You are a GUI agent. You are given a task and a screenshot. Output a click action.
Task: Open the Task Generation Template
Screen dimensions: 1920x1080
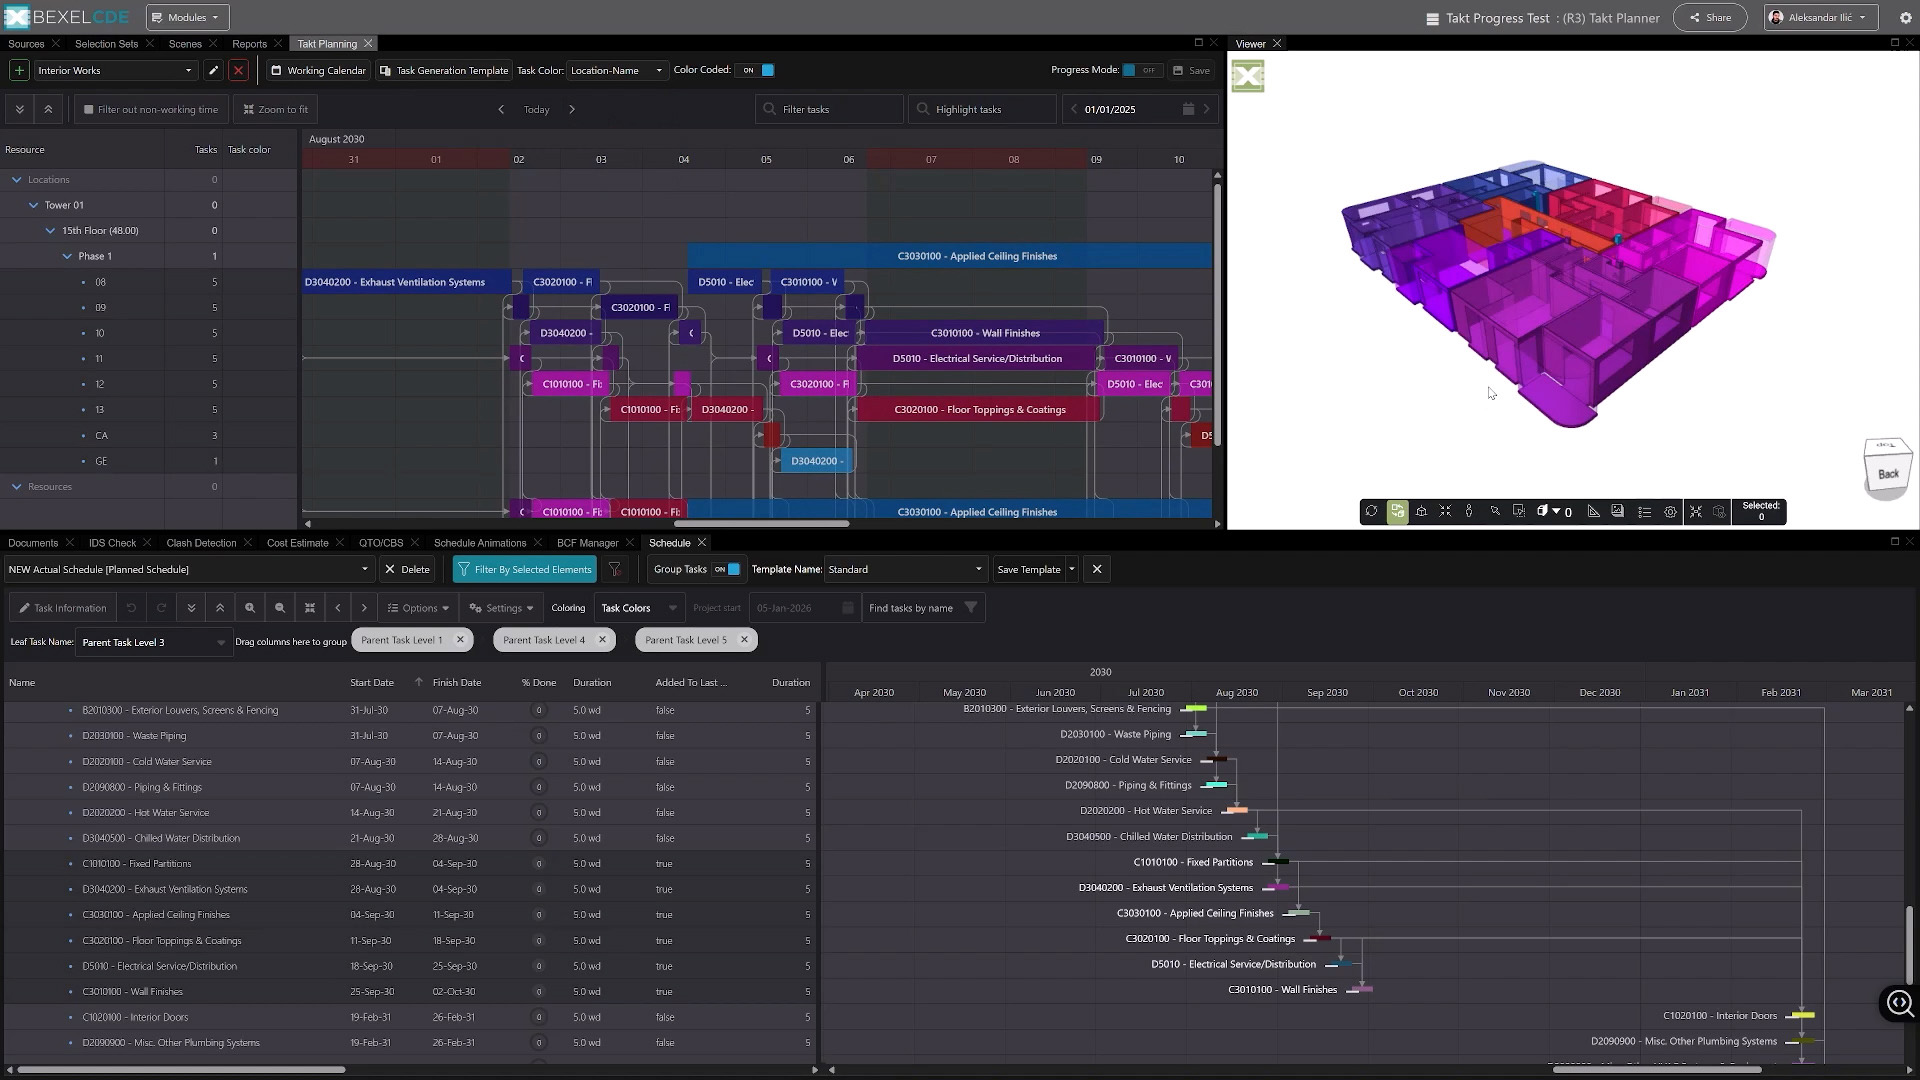pos(444,70)
